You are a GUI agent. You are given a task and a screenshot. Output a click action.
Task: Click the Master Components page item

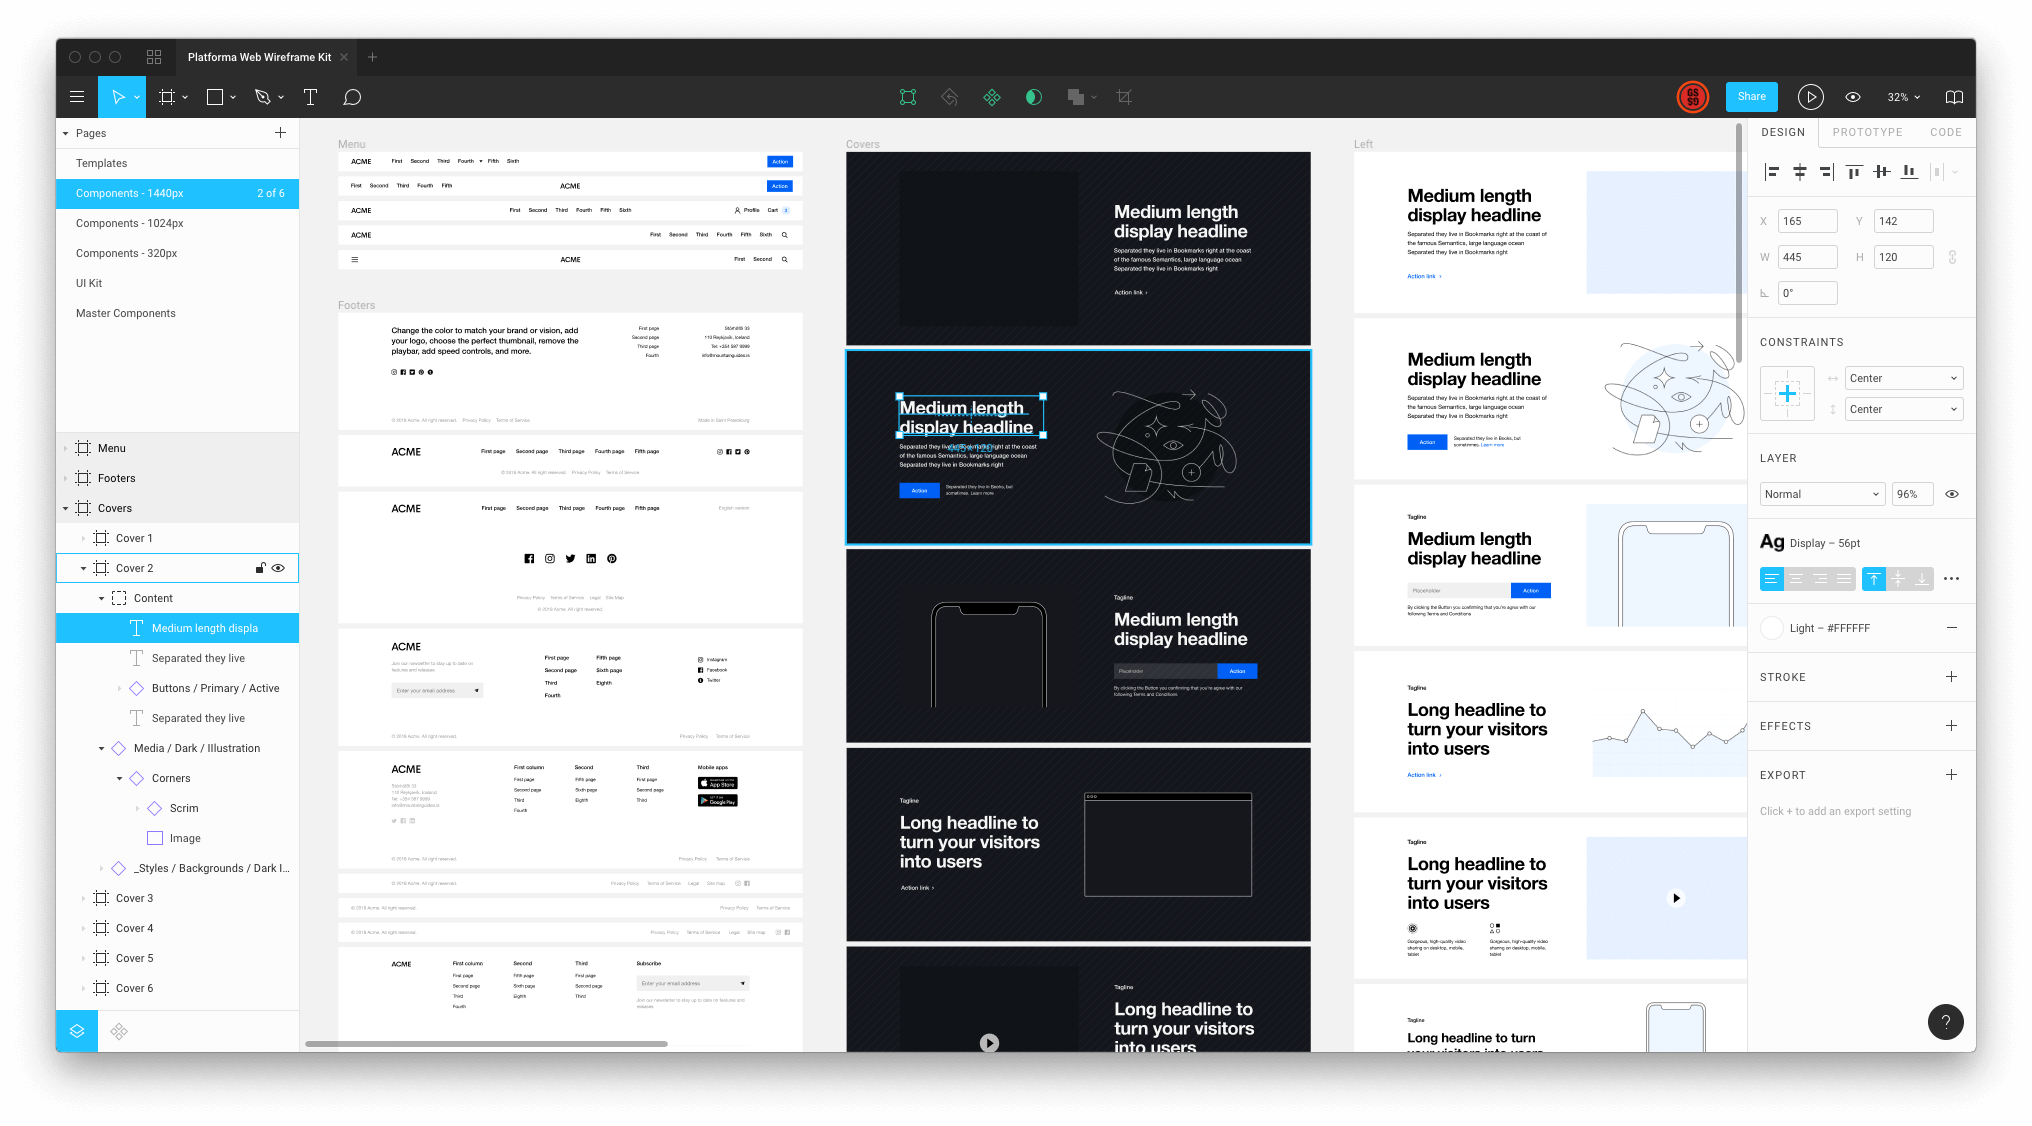click(126, 312)
